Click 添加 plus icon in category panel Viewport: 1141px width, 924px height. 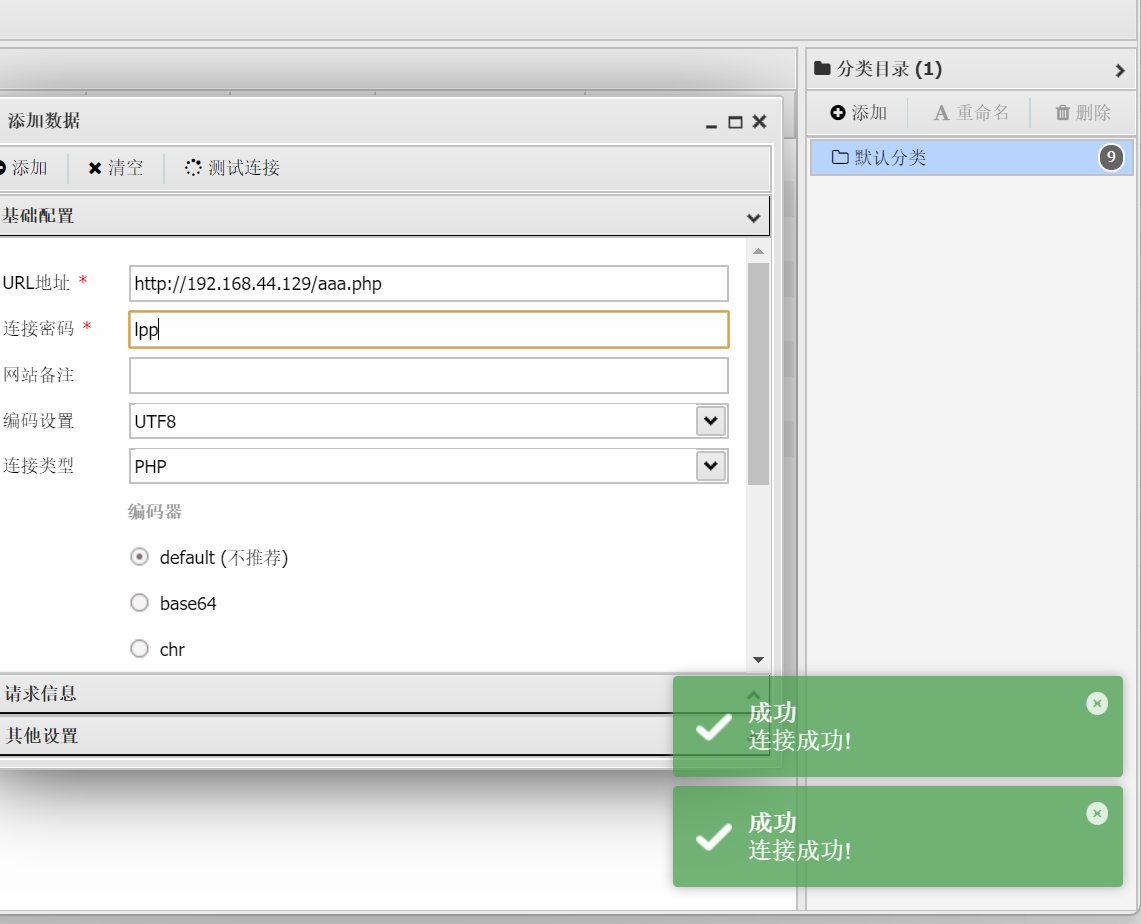tap(838, 113)
